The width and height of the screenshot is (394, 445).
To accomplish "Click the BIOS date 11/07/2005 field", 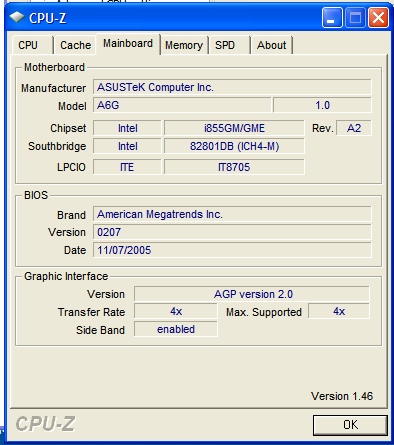I will coord(232,250).
